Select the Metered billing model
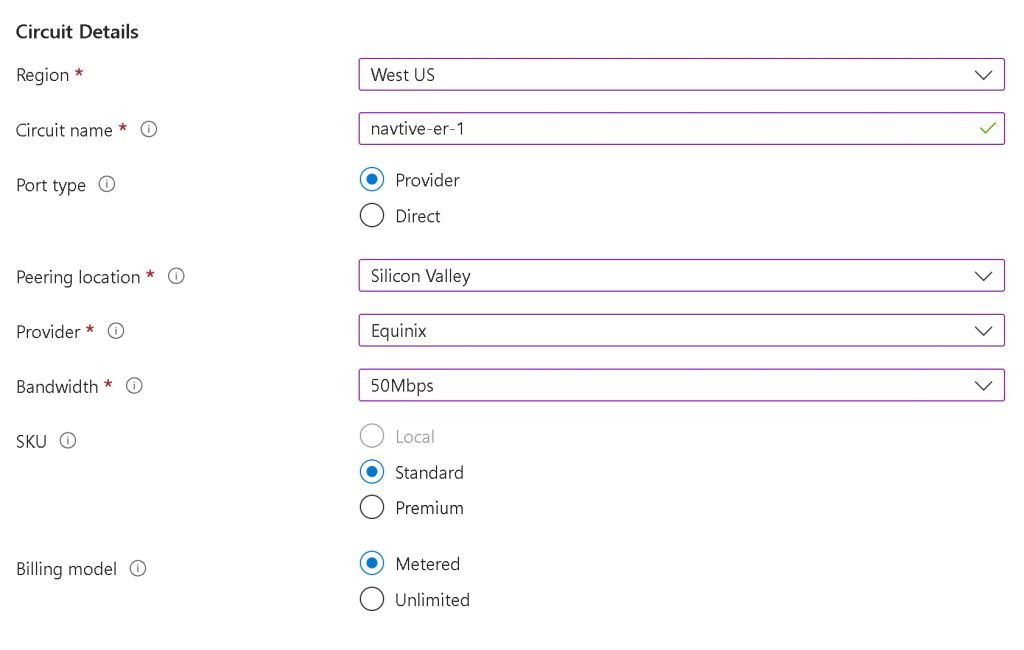Viewport: 1024px width, 650px height. tap(372, 564)
